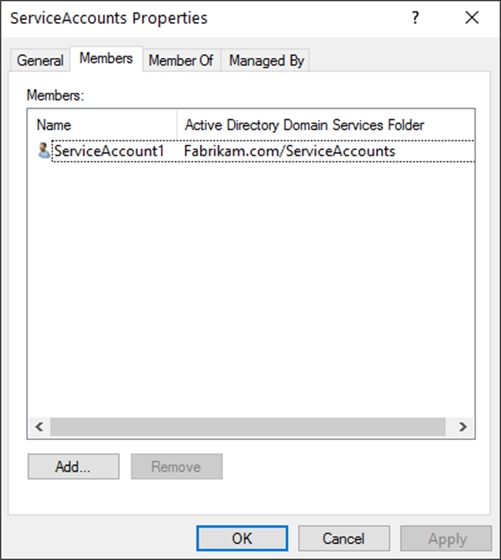Click the Apply button
The width and height of the screenshot is (501, 560).
[446, 538]
